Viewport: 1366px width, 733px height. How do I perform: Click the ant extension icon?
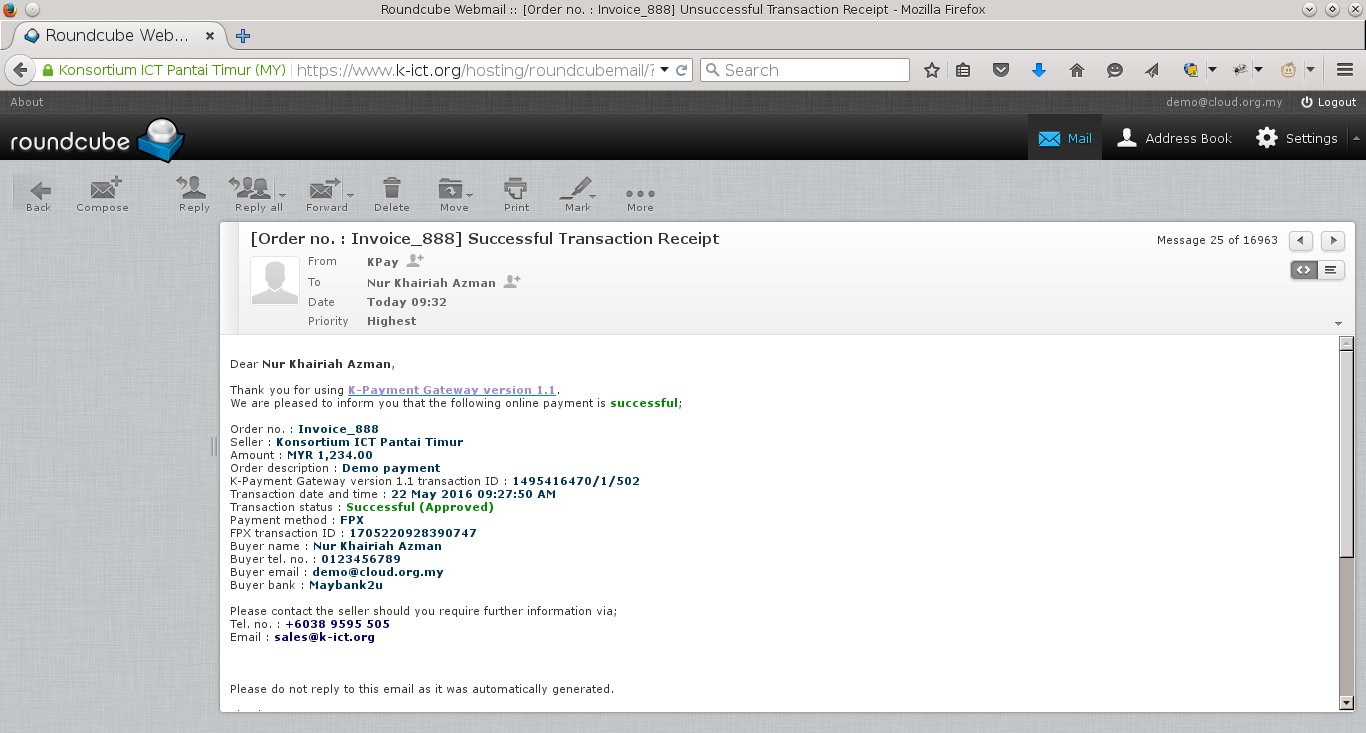click(x=1240, y=70)
